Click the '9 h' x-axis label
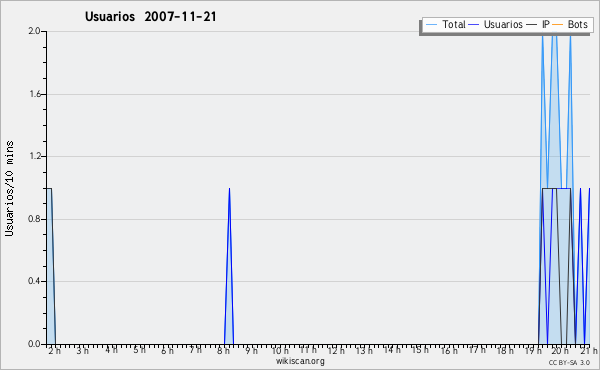Image resolution: width=600 pixels, height=370 pixels. (x=251, y=350)
